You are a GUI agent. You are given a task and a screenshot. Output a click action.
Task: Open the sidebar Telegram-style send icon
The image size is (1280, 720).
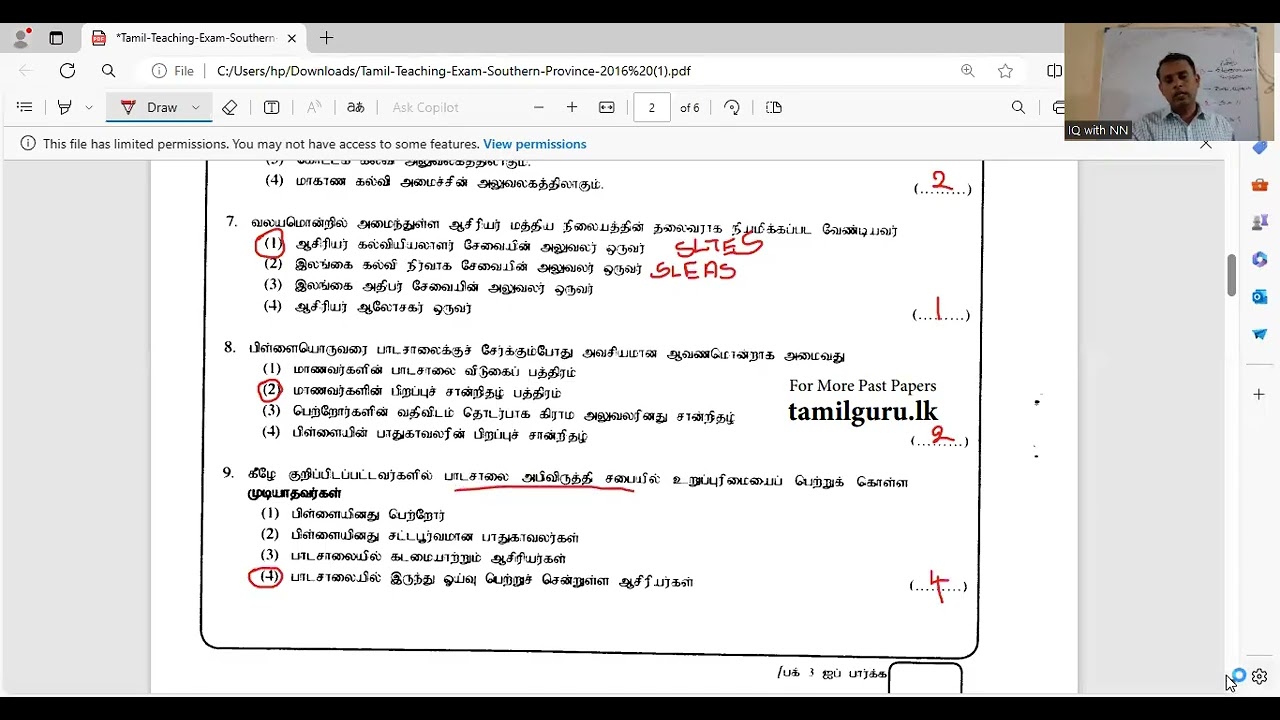coord(1260,334)
